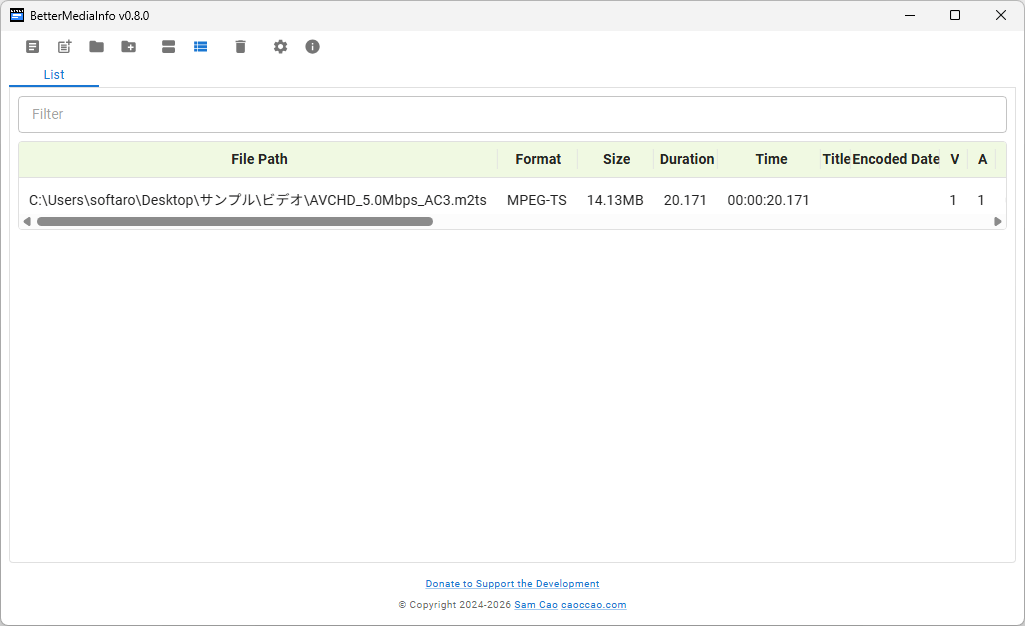Click the open folder icon
1025x626 pixels.
tap(97, 47)
